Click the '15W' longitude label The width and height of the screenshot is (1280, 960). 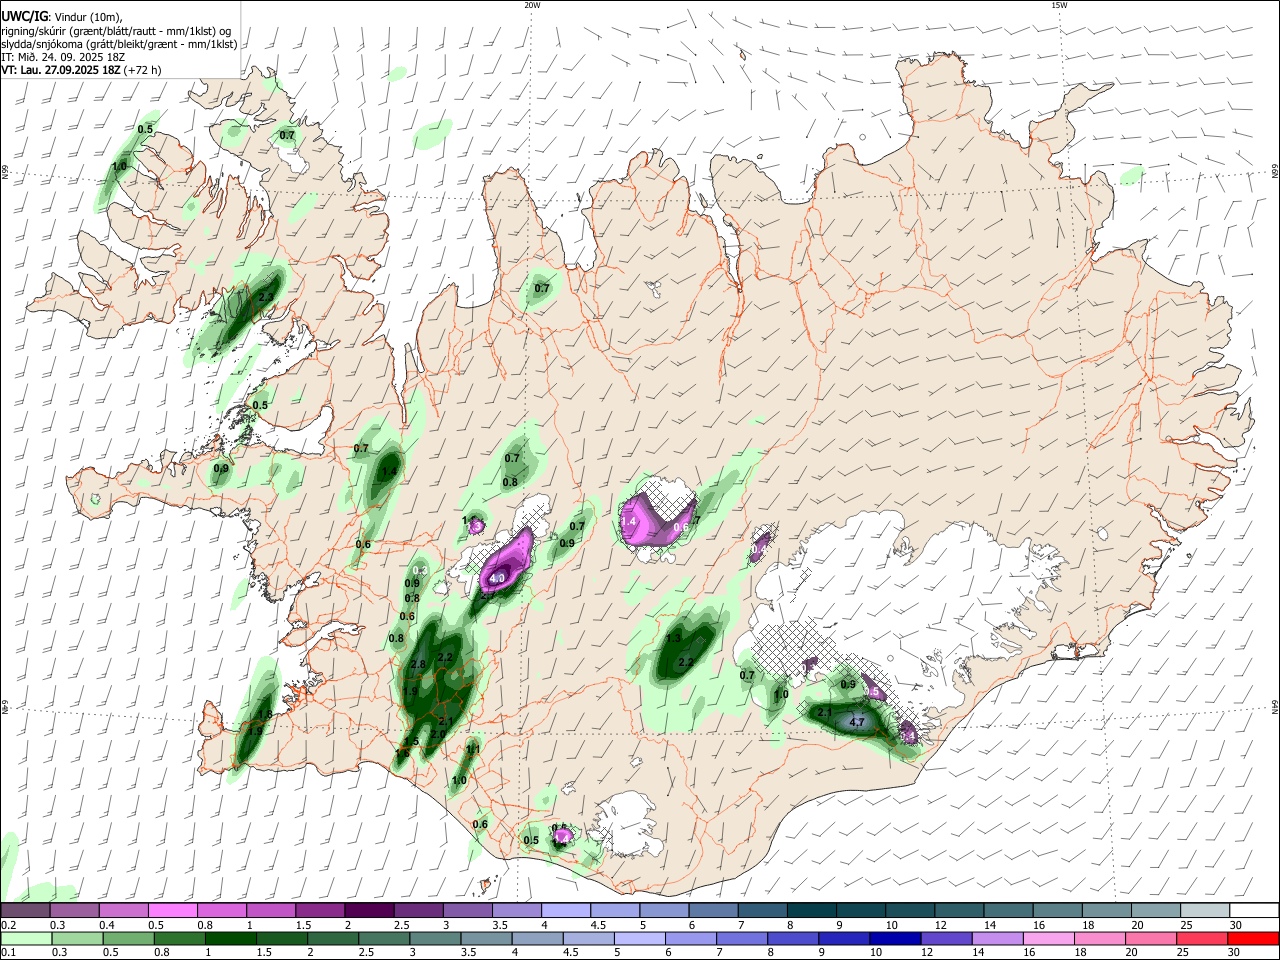1059,5
